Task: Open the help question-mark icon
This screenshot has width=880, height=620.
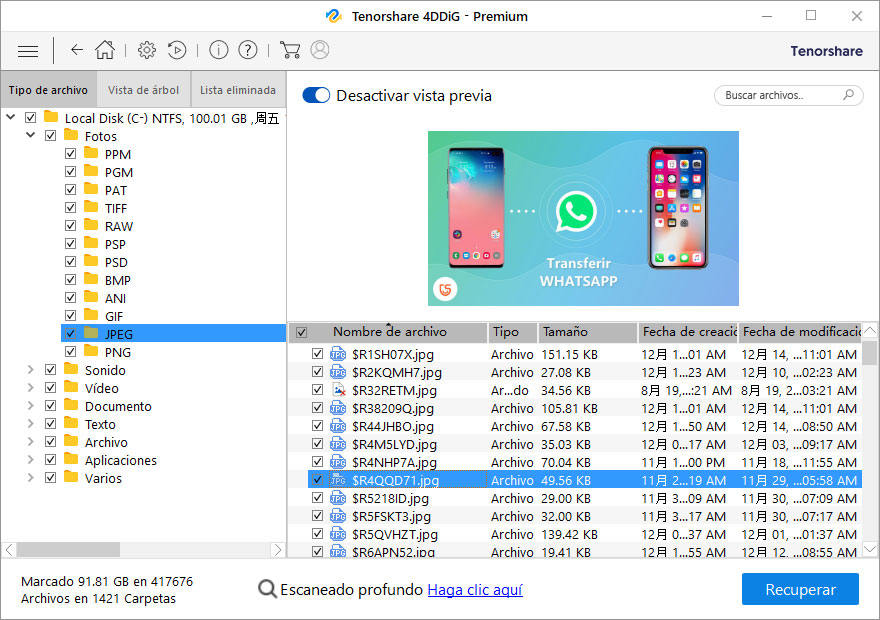Action: click(x=248, y=50)
